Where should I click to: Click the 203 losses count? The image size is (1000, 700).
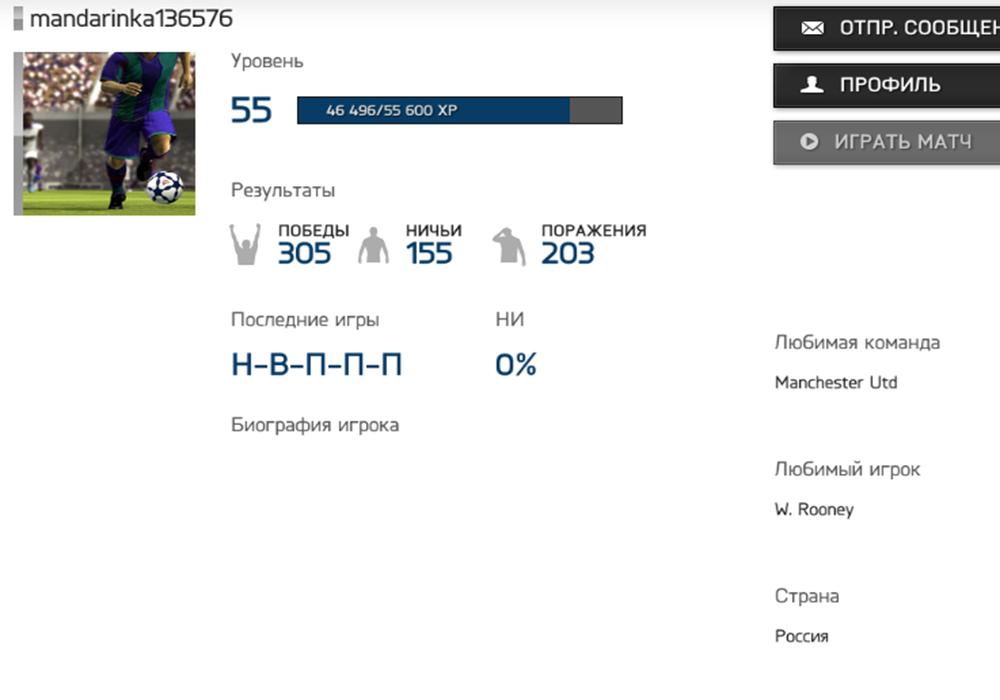point(568,254)
